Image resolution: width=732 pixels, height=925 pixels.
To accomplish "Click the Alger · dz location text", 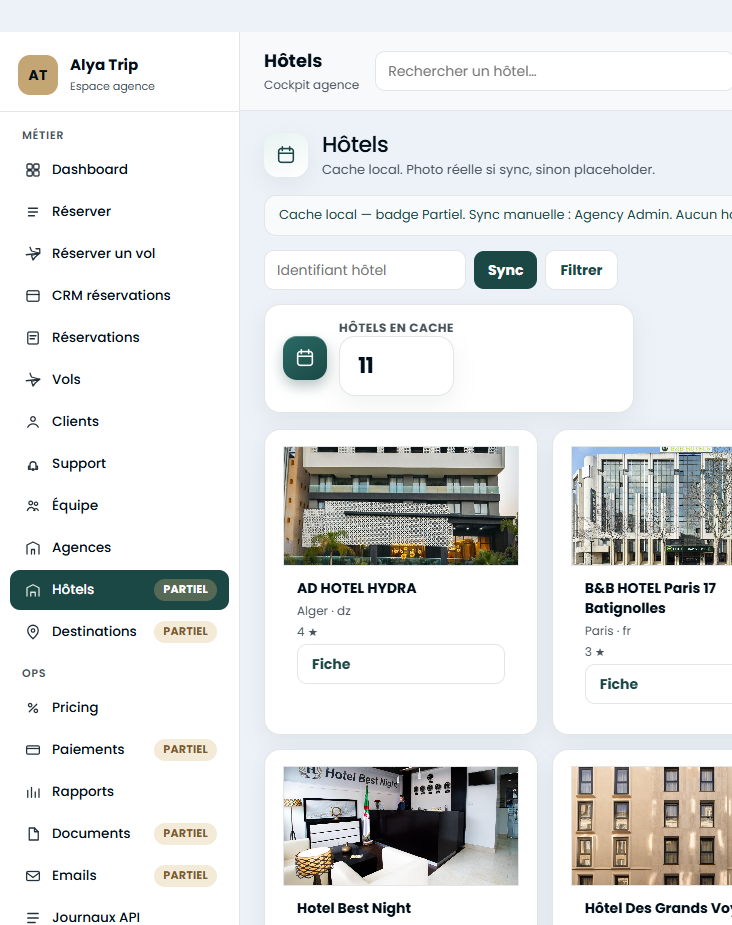I will 324,611.
